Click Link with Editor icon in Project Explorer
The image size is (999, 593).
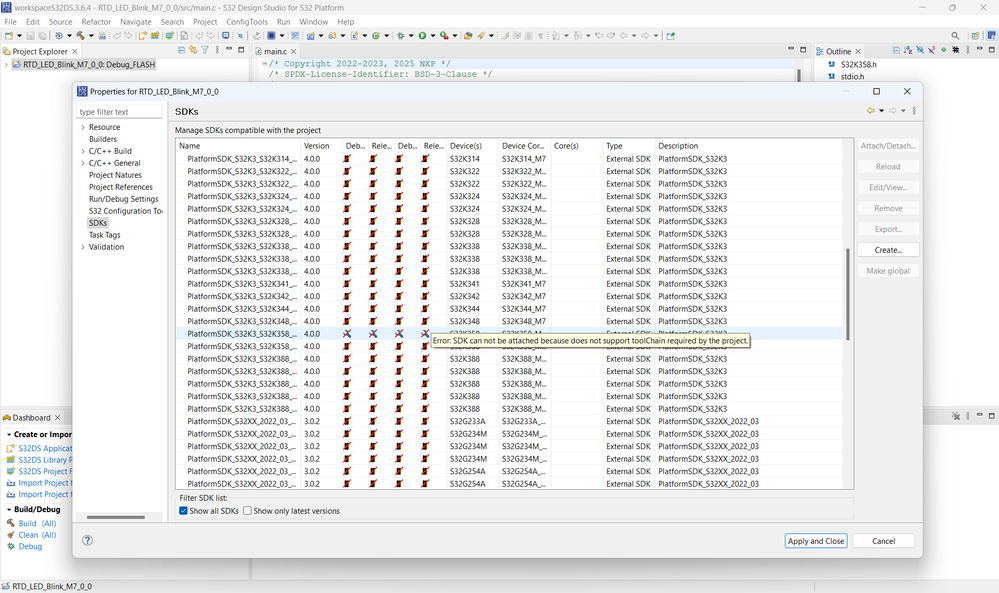[193, 50]
